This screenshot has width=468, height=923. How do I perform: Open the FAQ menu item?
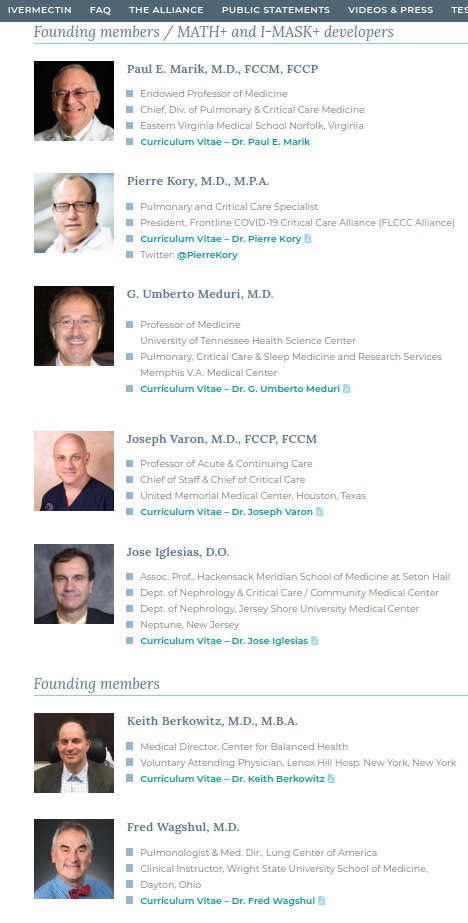coord(100,10)
